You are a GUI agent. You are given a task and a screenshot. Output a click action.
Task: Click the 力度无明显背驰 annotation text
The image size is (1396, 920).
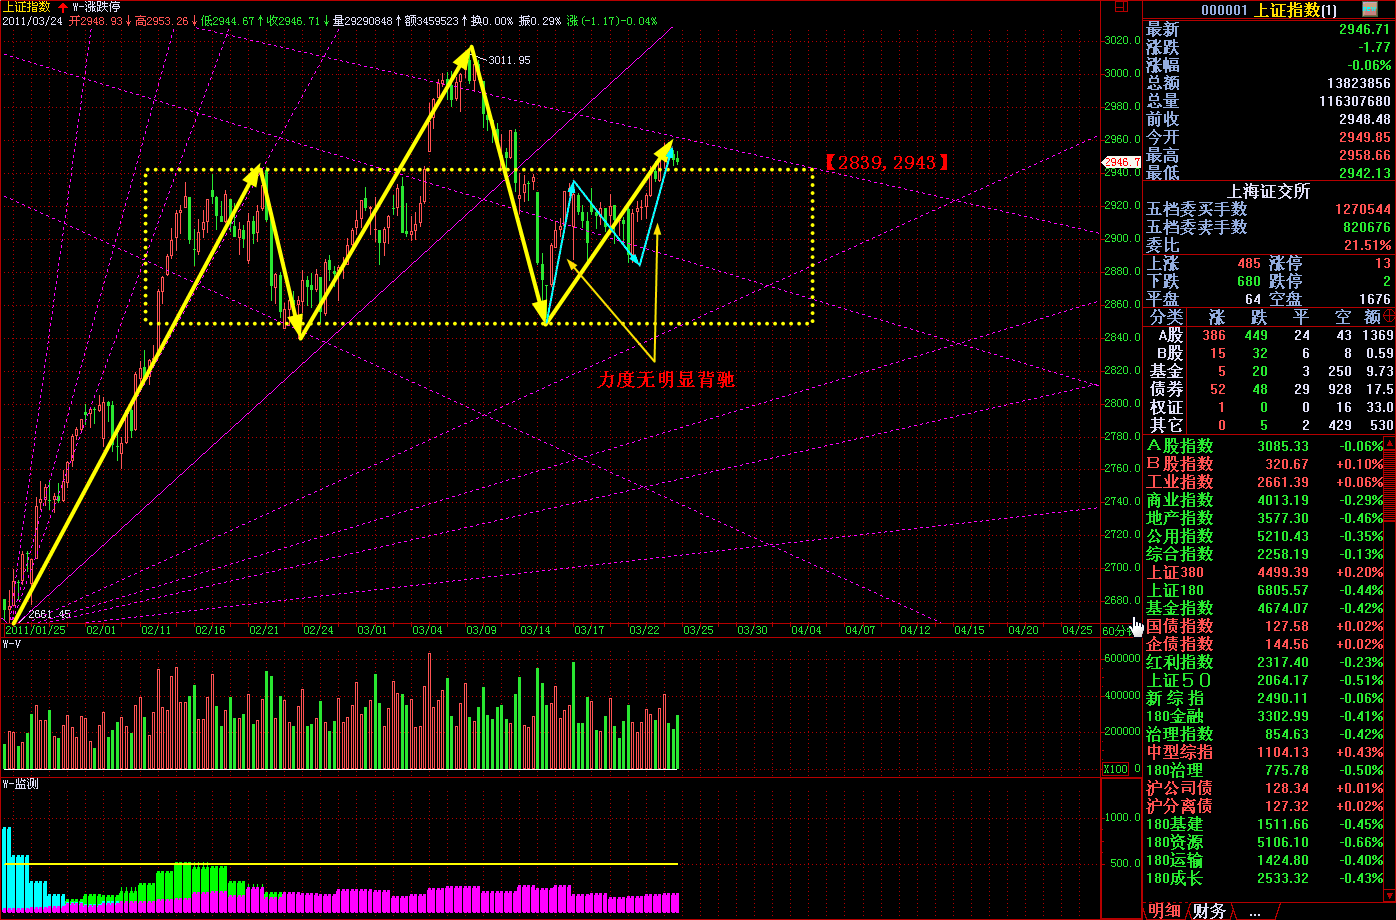(666, 380)
